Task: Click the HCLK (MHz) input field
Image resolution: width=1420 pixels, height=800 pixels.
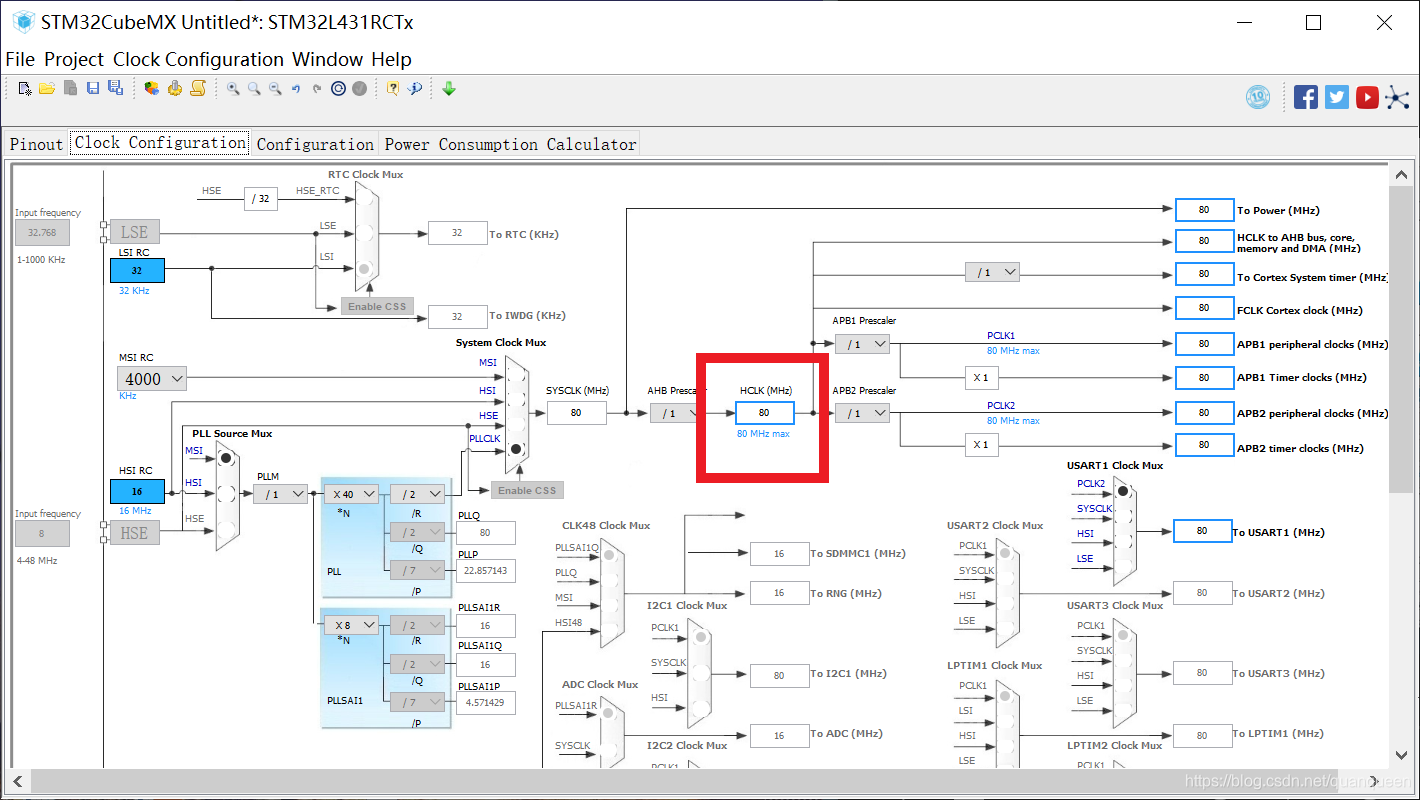Action: point(765,413)
